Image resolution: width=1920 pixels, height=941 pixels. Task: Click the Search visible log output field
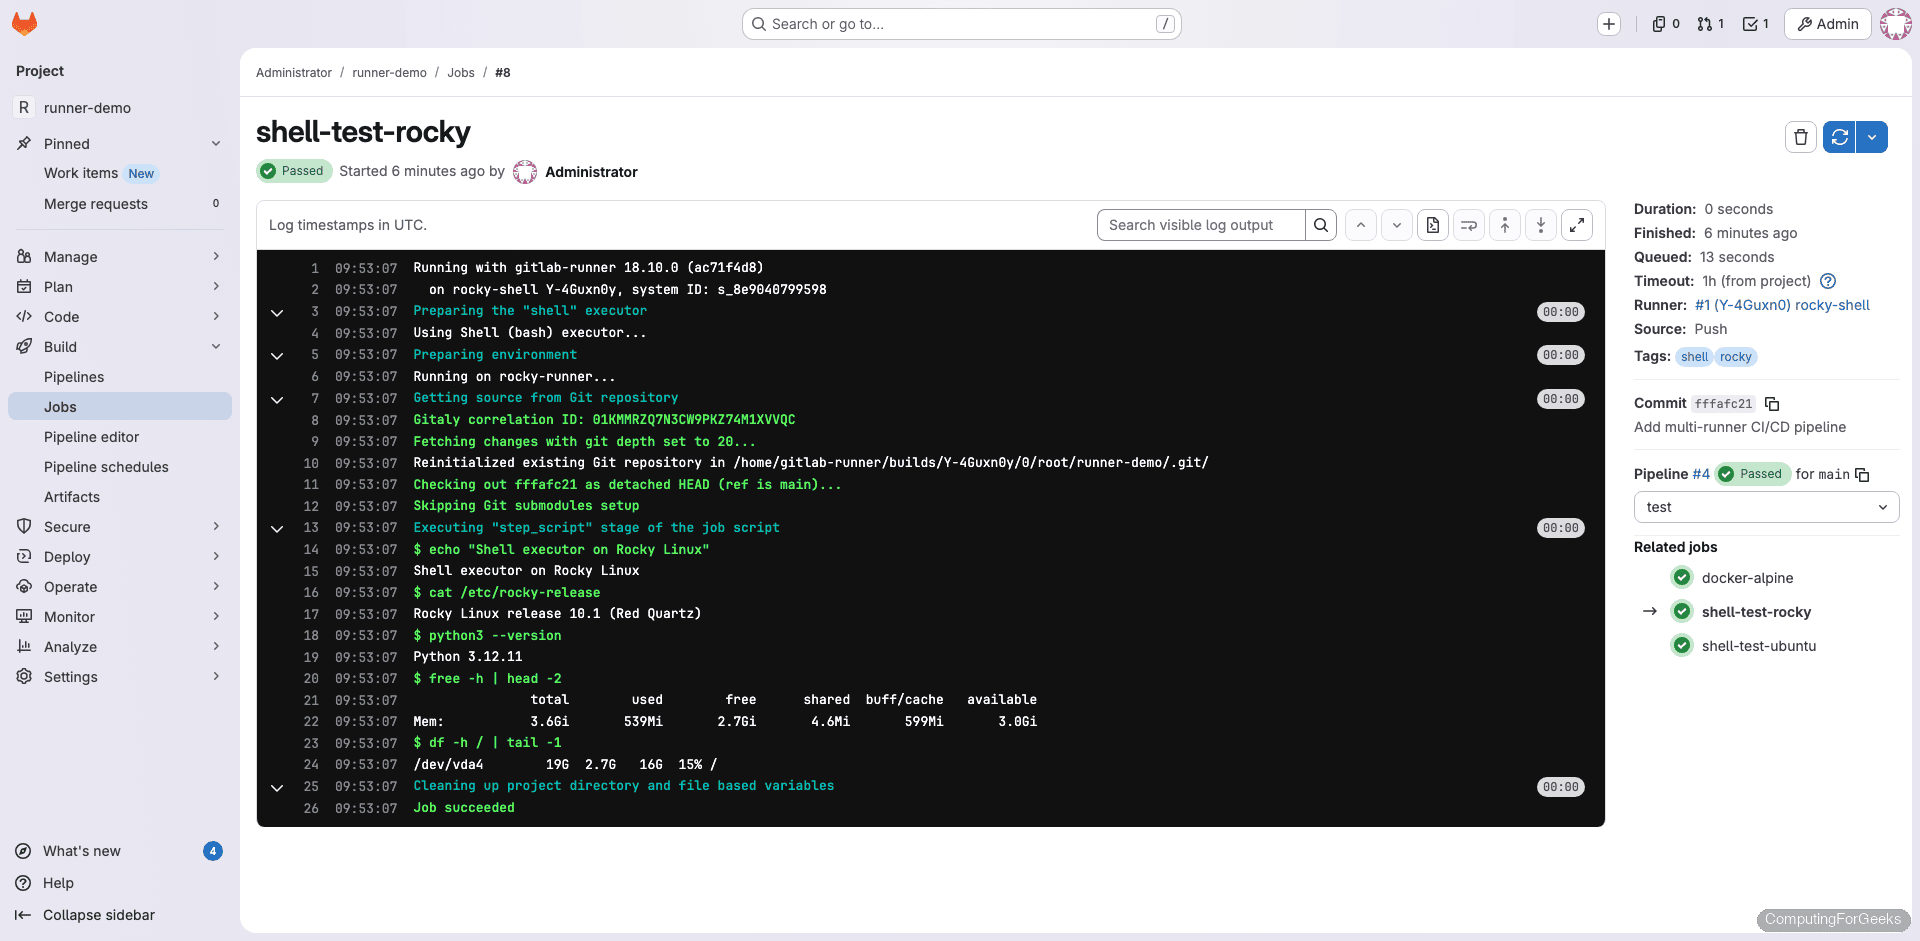pyautogui.click(x=1200, y=224)
